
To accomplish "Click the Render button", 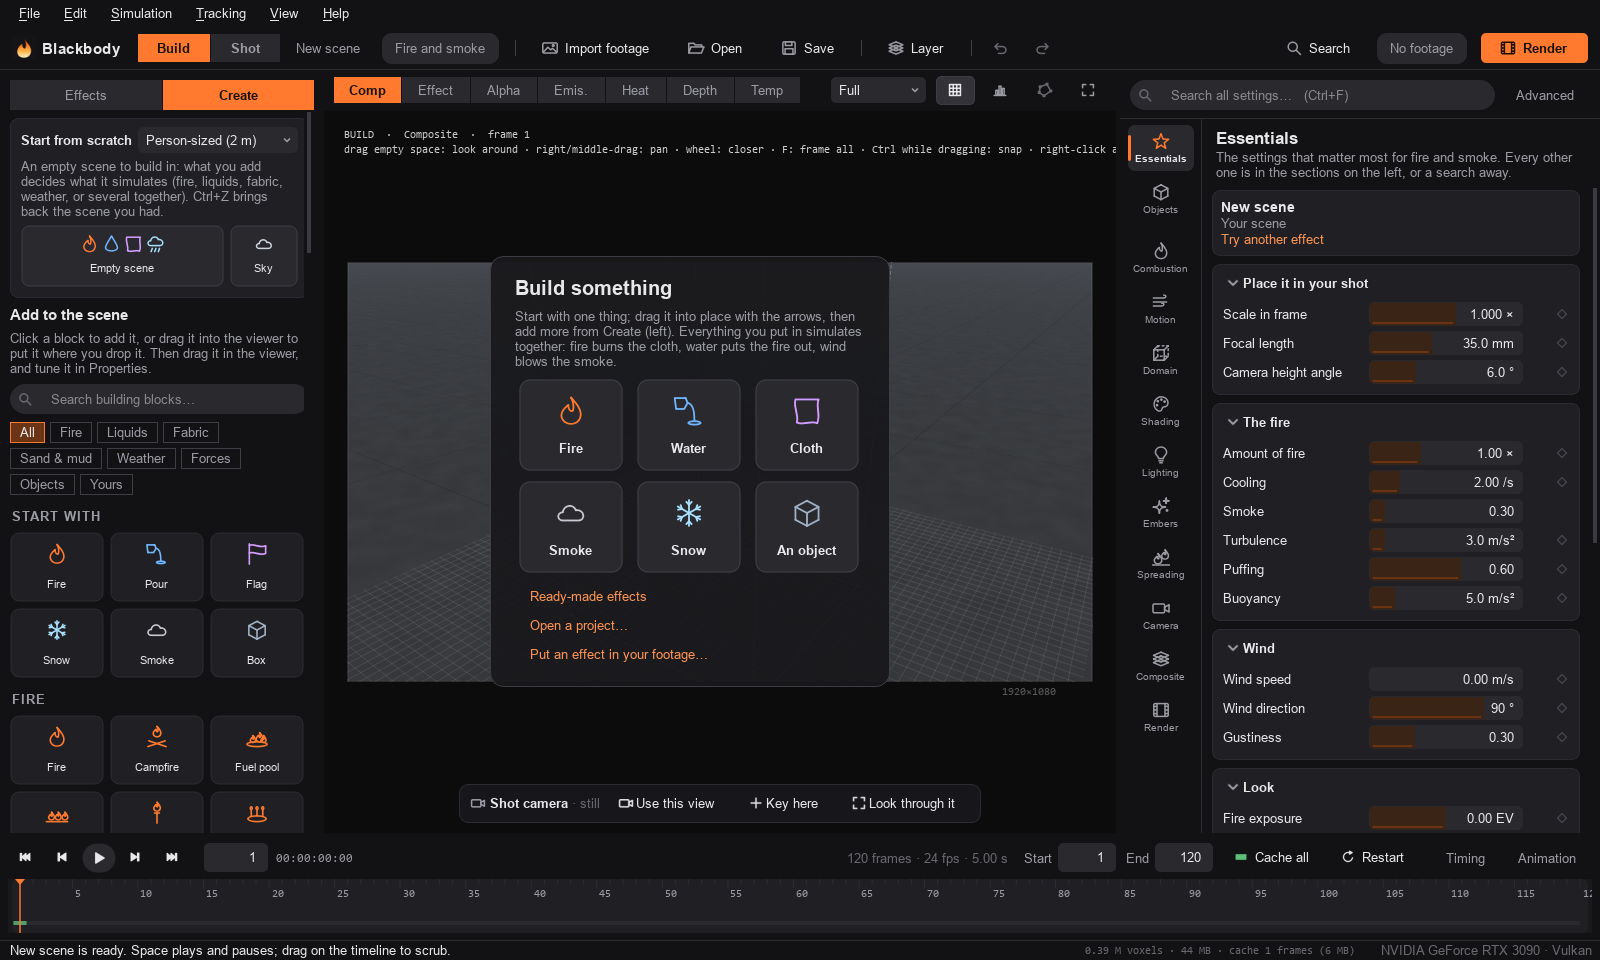I will tap(1534, 48).
